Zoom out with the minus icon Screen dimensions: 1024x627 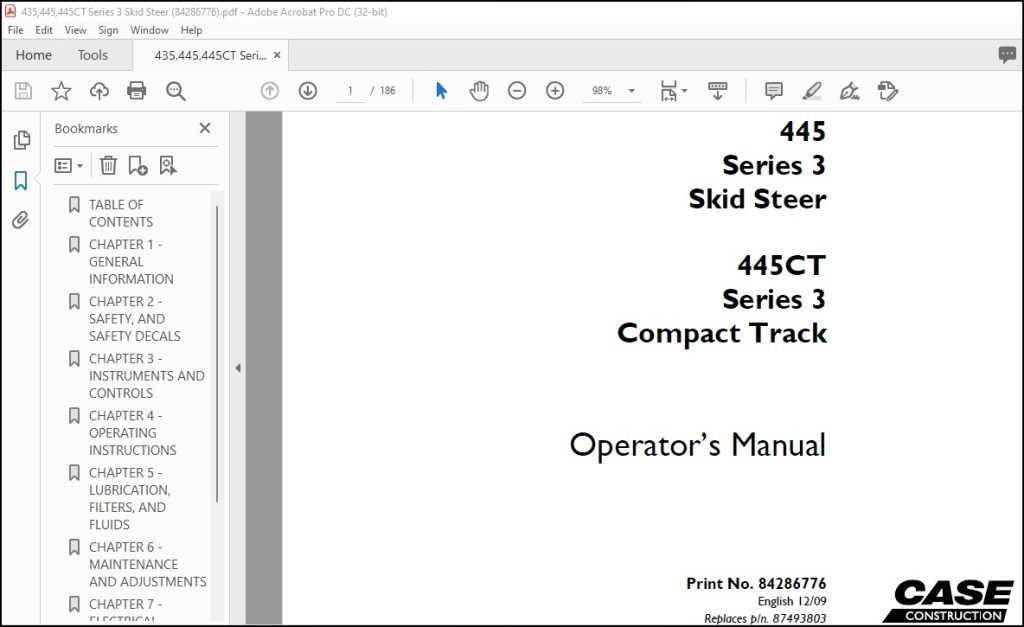point(517,91)
